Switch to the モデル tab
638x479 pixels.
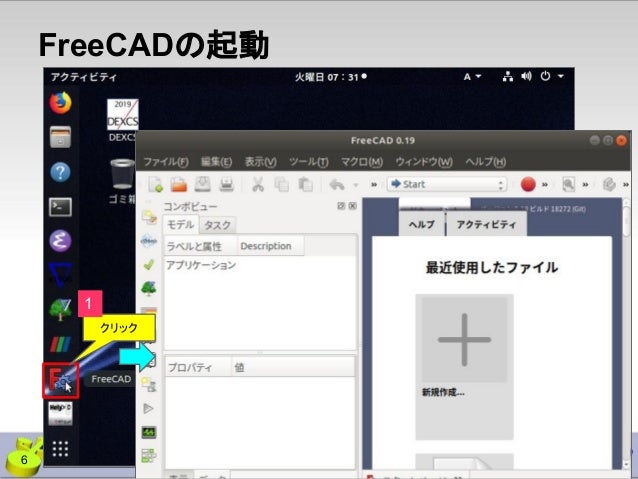[181, 225]
